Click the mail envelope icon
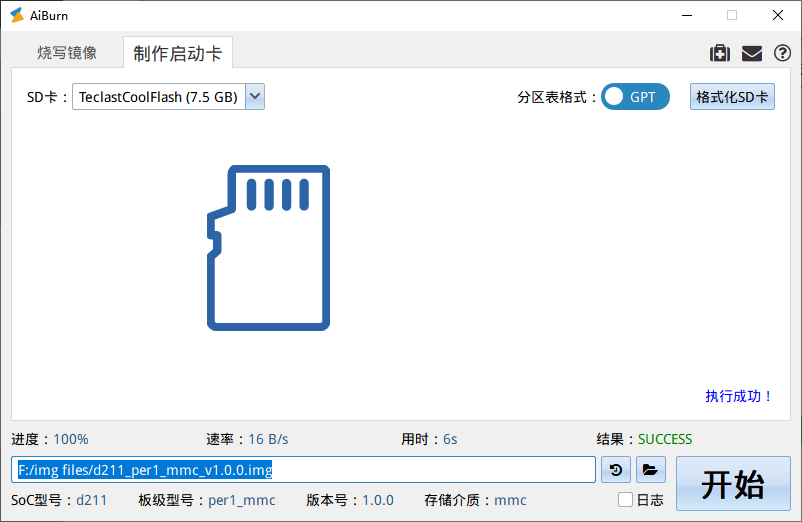Image resolution: width=802 pixels, height=522 pixels. coord(751,53)
